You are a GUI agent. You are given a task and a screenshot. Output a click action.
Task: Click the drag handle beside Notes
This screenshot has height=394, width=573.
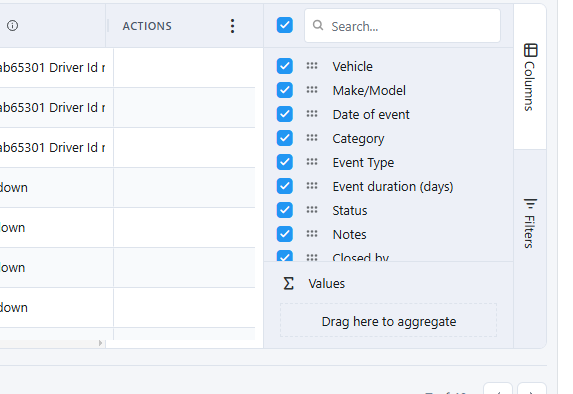pyautogui.click(x=312, y=234)
